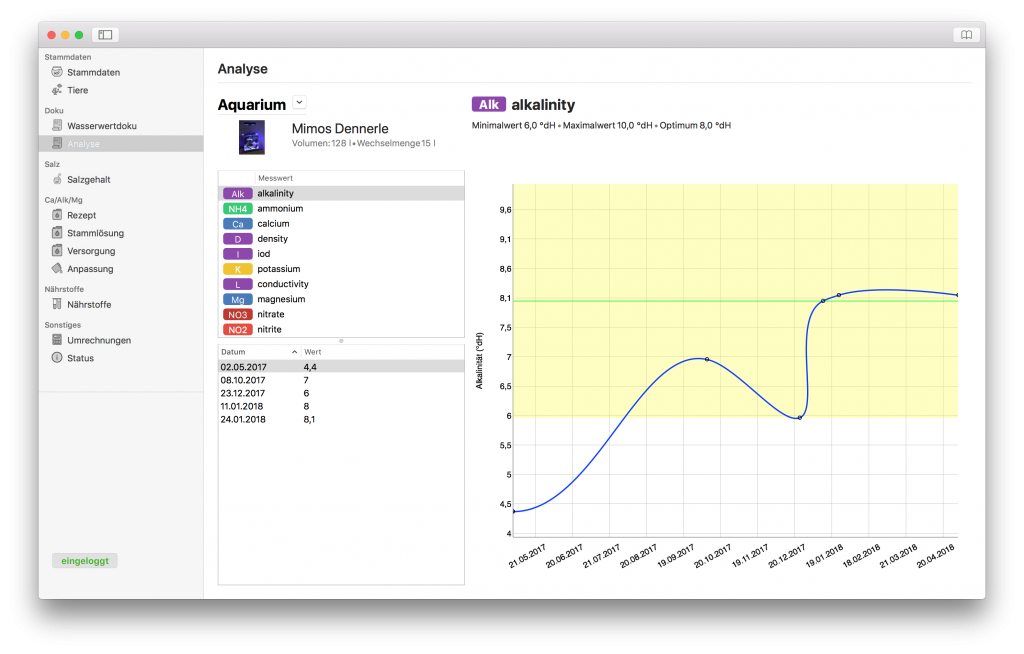
Task: Click the Anpassung icon
Action: pyautogui.click(x=57, y=268)
